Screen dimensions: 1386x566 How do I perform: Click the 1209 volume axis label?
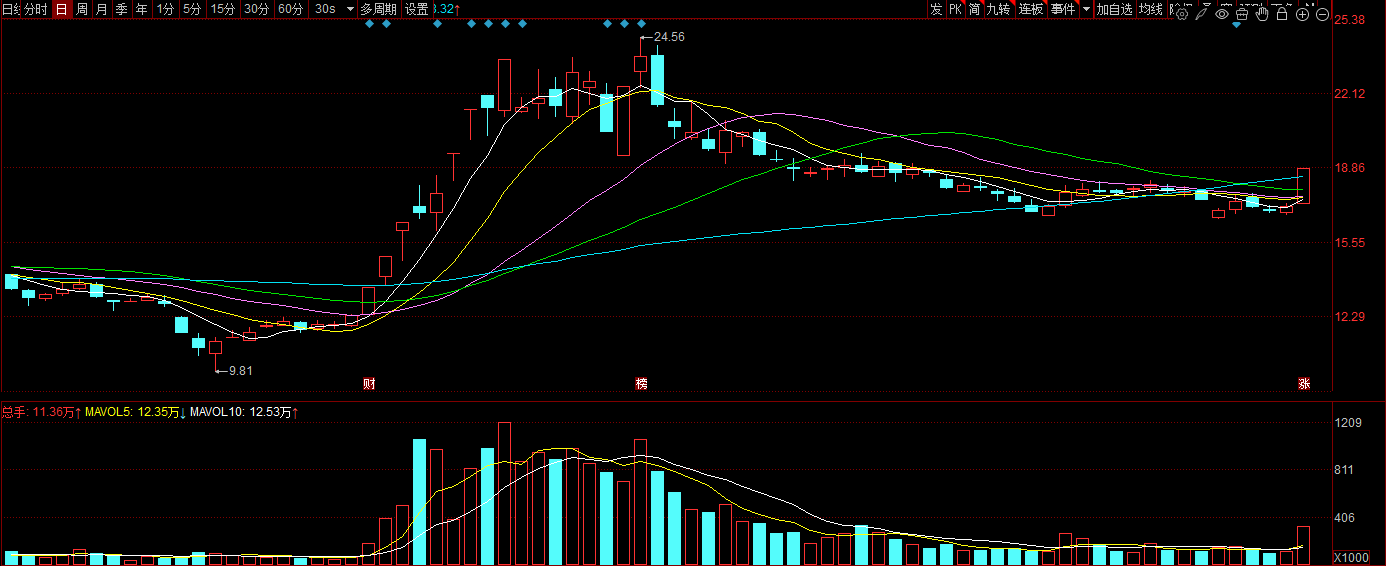(1349, 423)
